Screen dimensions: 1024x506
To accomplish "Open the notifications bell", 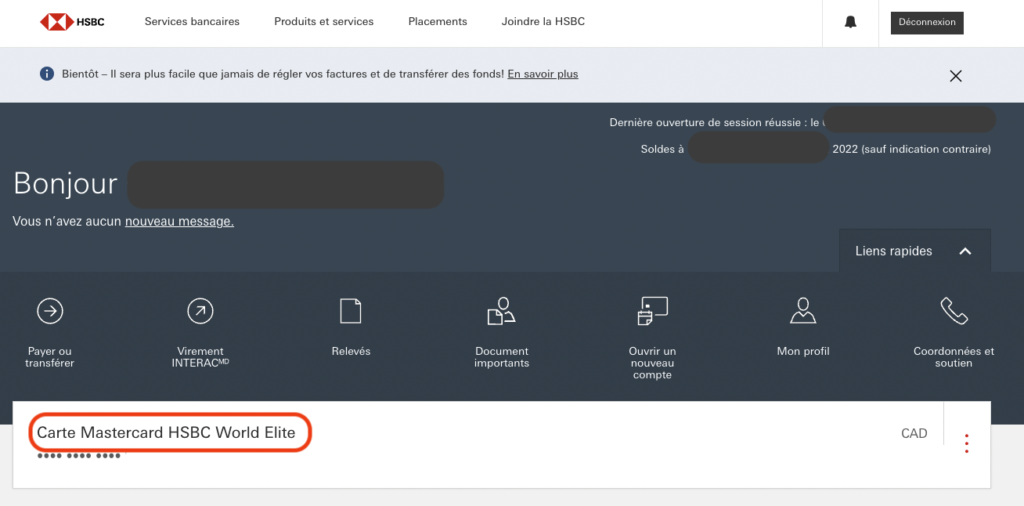I will [850, 22].
